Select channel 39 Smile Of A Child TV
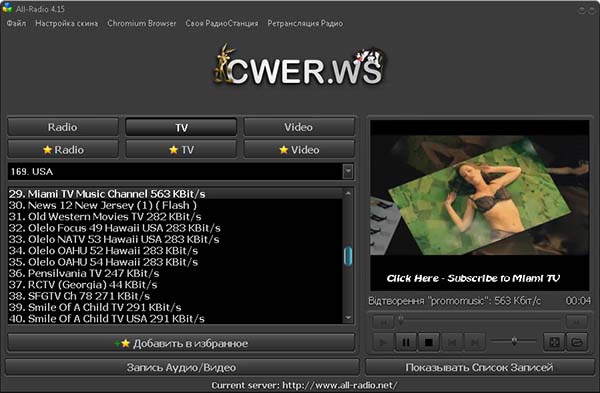Screen dimensions: 600x393 [x=175, y=307]
